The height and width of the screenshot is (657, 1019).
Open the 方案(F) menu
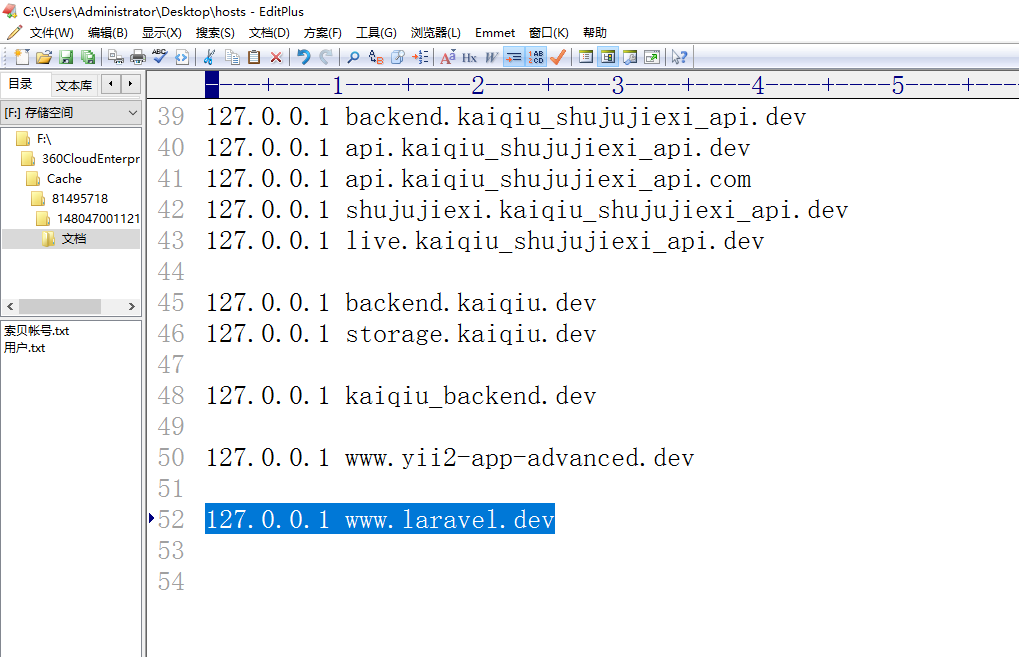[322, 32]
